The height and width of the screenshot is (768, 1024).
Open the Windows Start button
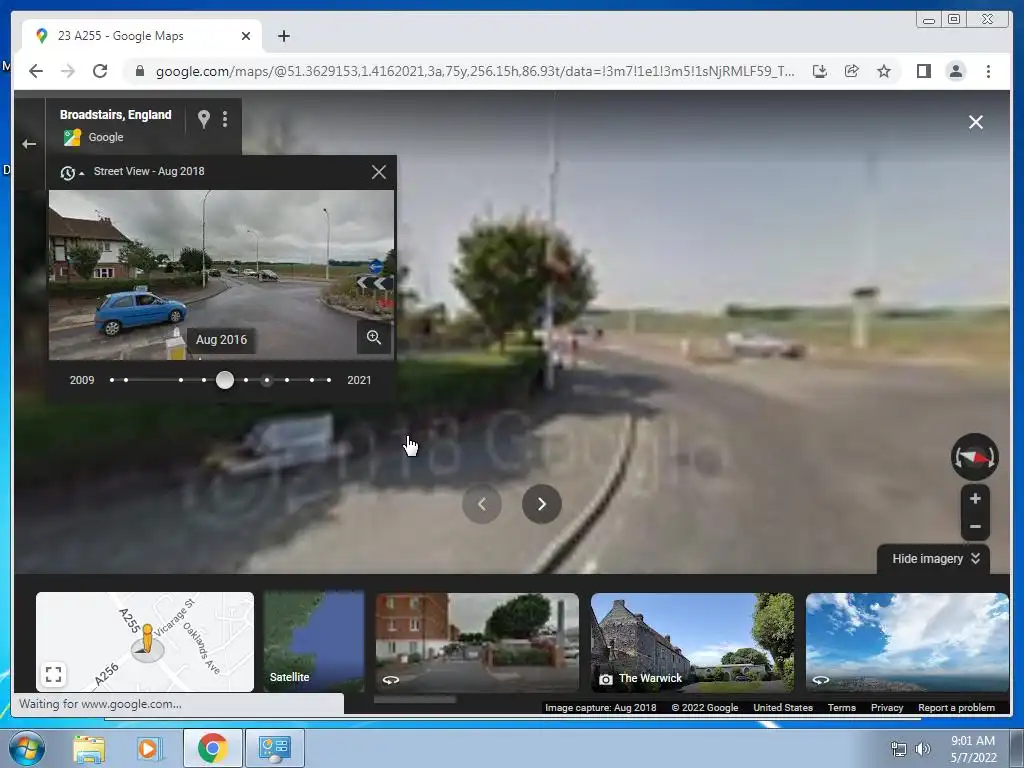click(x=26, y=748)
